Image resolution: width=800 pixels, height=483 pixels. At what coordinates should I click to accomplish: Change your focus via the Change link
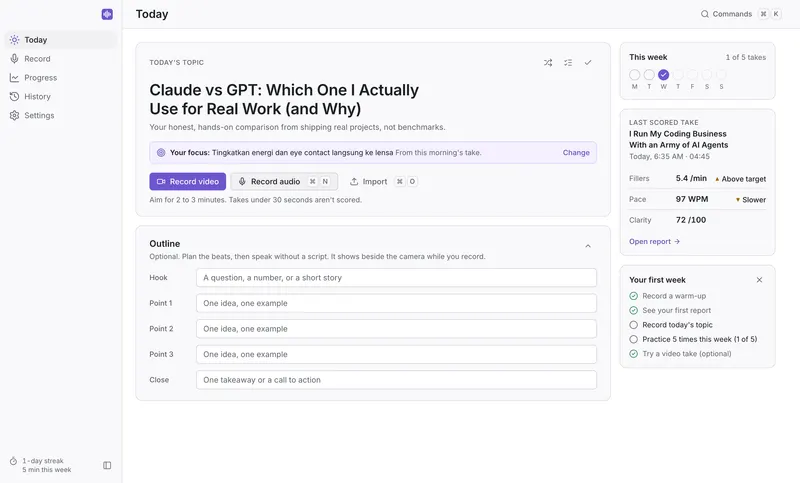pyautogui.click(x=576, y=152)
